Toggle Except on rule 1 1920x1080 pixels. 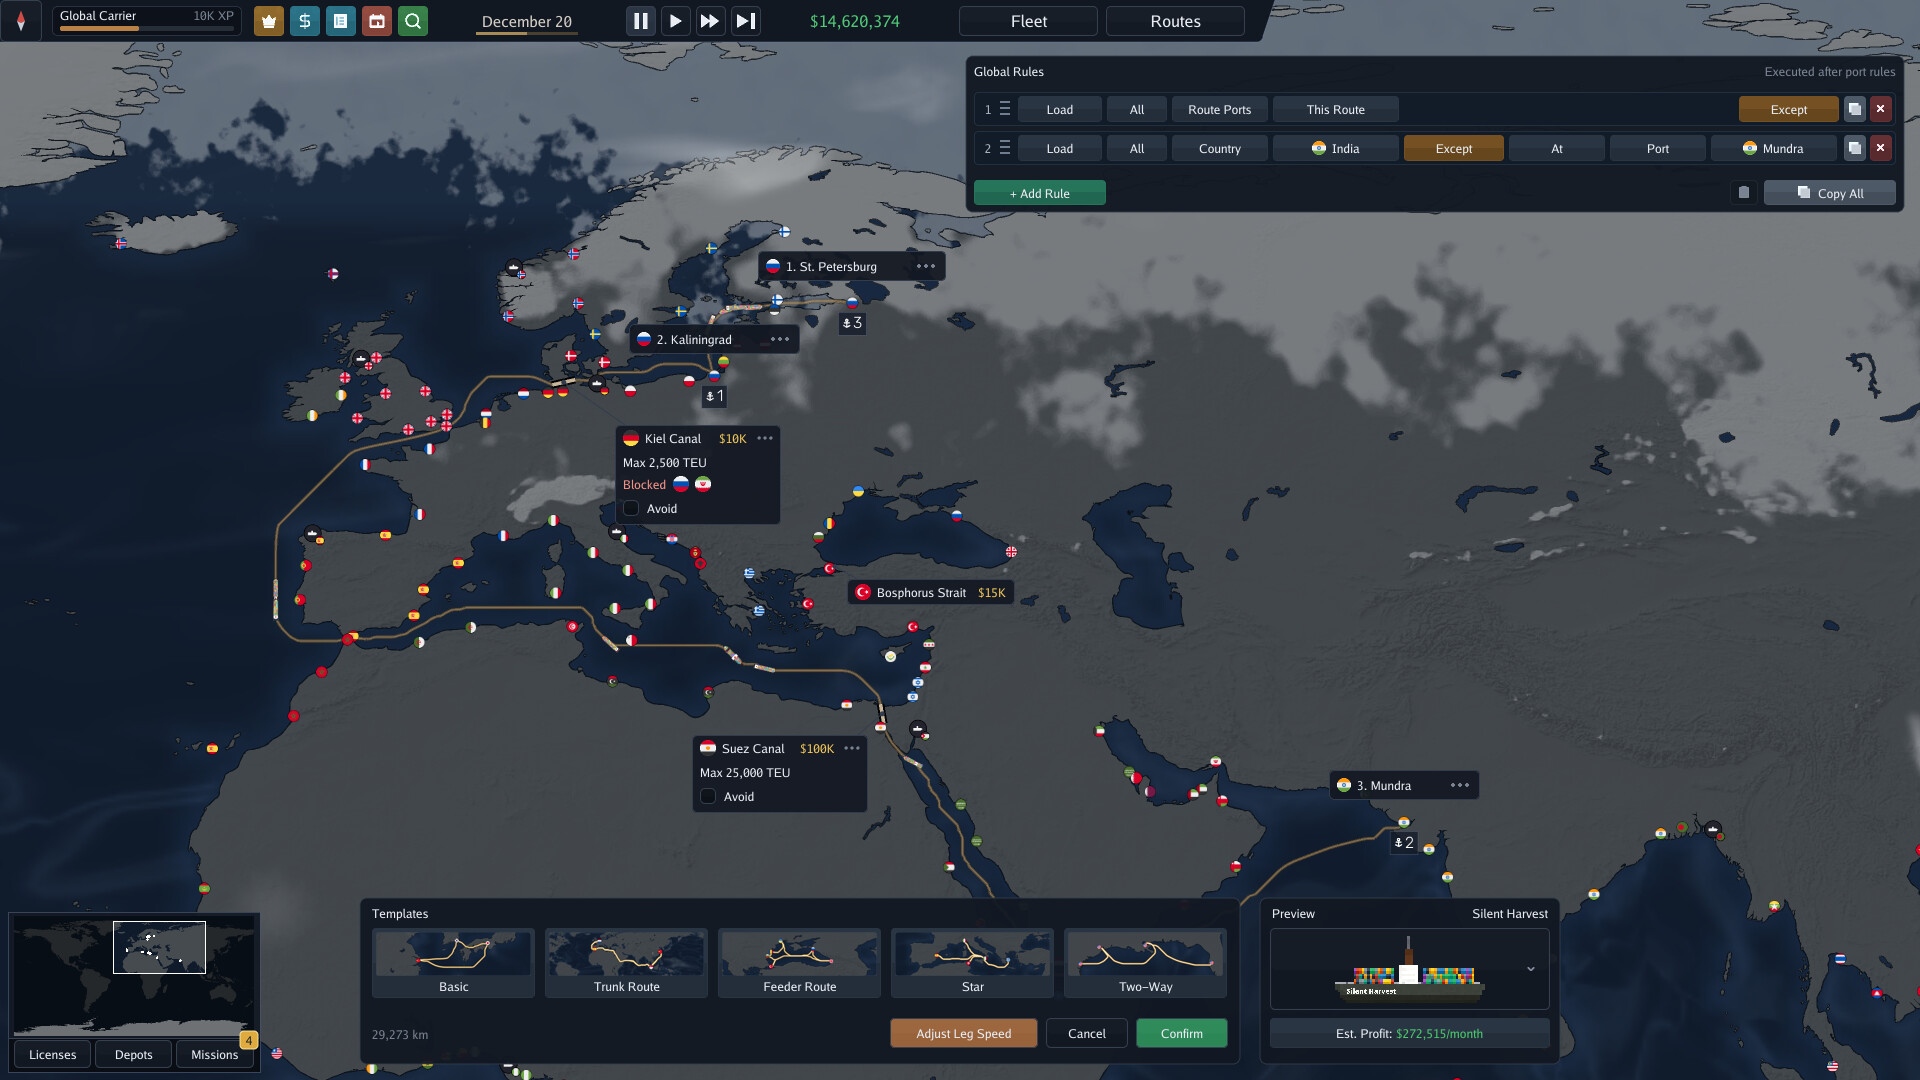point(1788,109)
